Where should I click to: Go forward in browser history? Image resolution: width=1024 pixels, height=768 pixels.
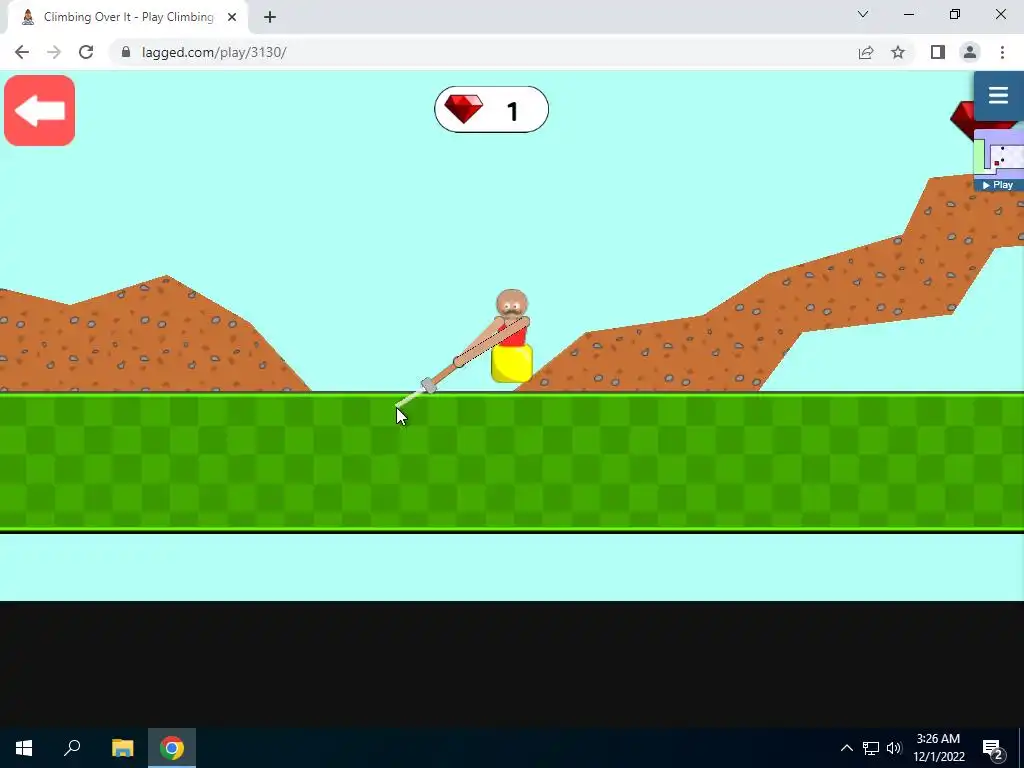[x=54, y=52]
